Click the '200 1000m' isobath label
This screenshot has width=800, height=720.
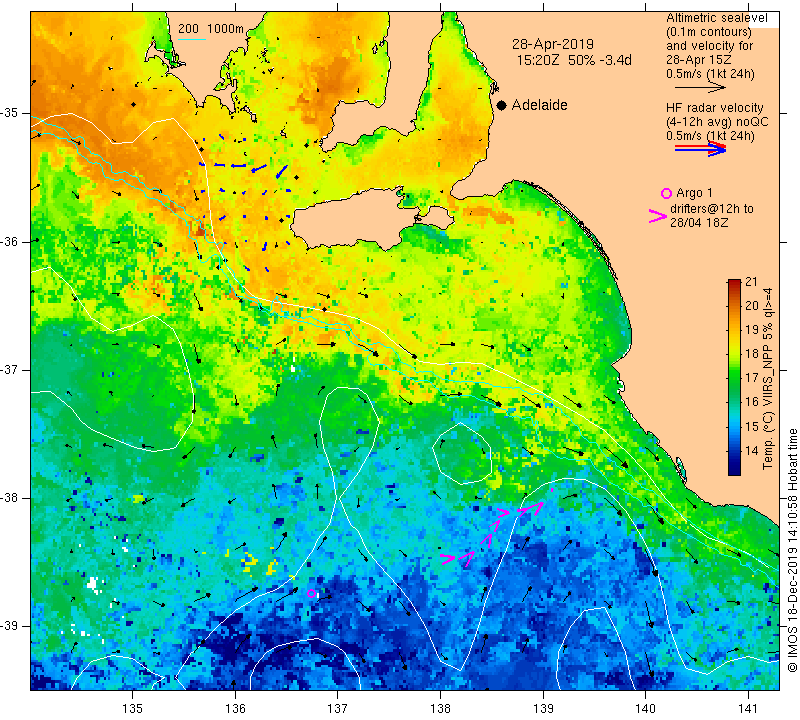click(x=211, y=29)
